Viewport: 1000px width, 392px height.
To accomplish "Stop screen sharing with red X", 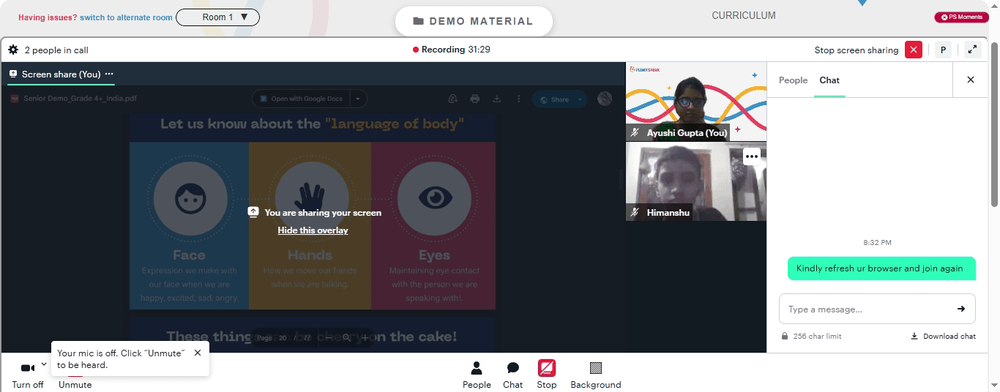I will tap(913, 50).
